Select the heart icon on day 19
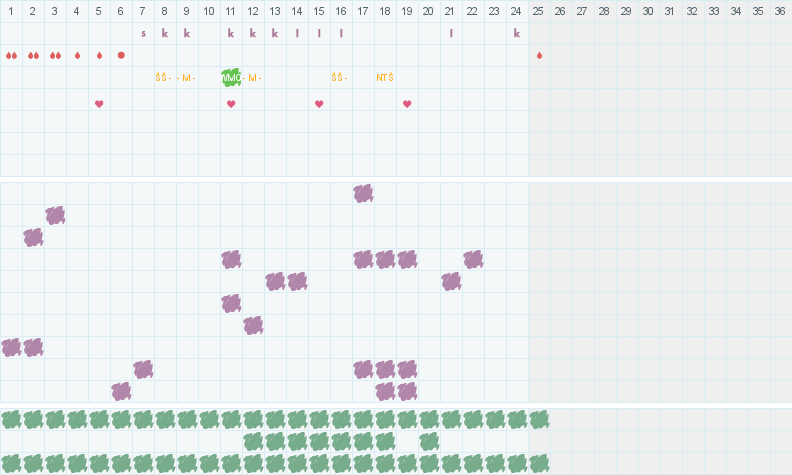This screenshot has height=475, width=792. point(407,103)
